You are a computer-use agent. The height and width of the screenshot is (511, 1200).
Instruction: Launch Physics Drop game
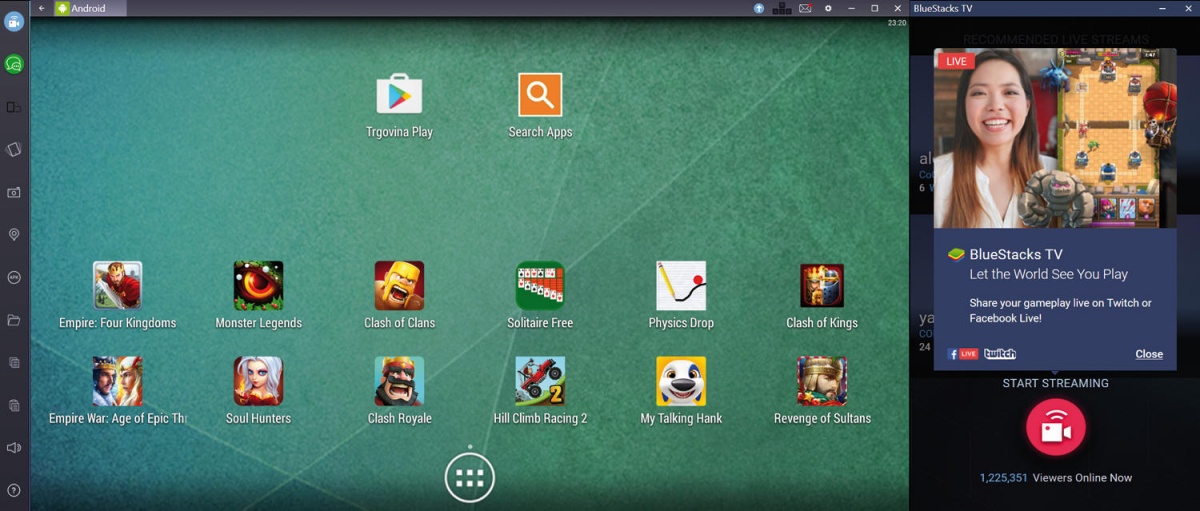coord(681,296)
